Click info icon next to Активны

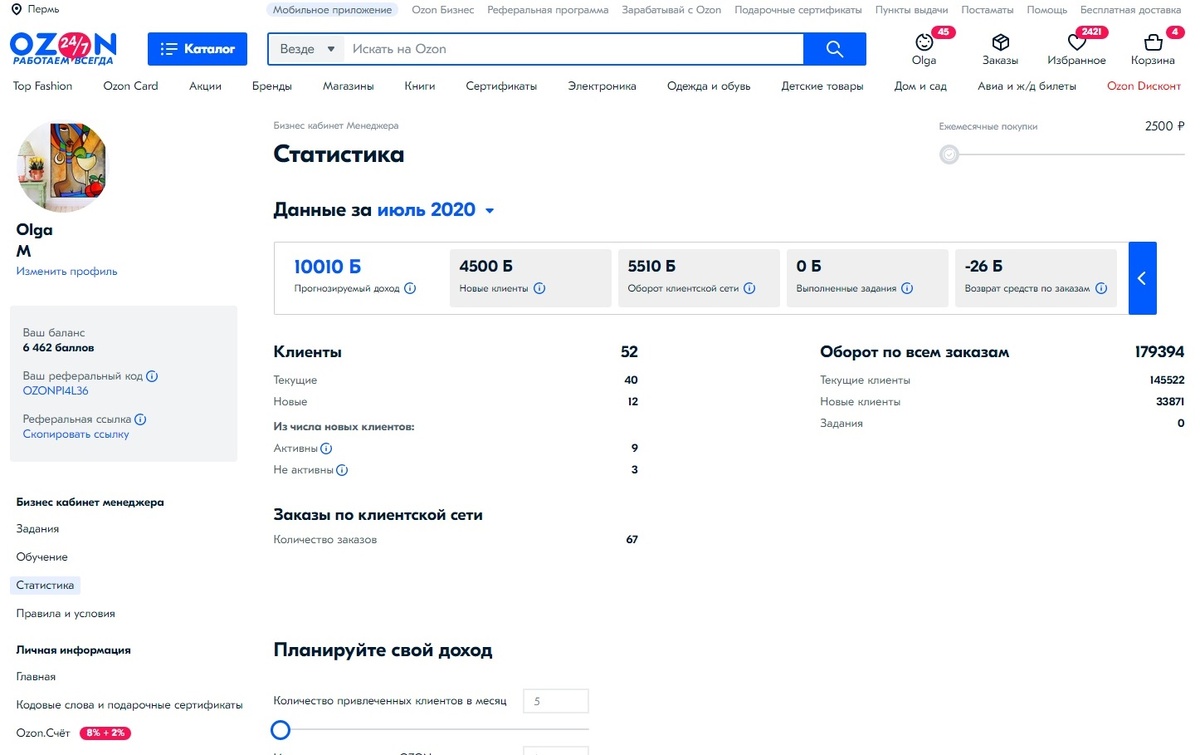326,449
